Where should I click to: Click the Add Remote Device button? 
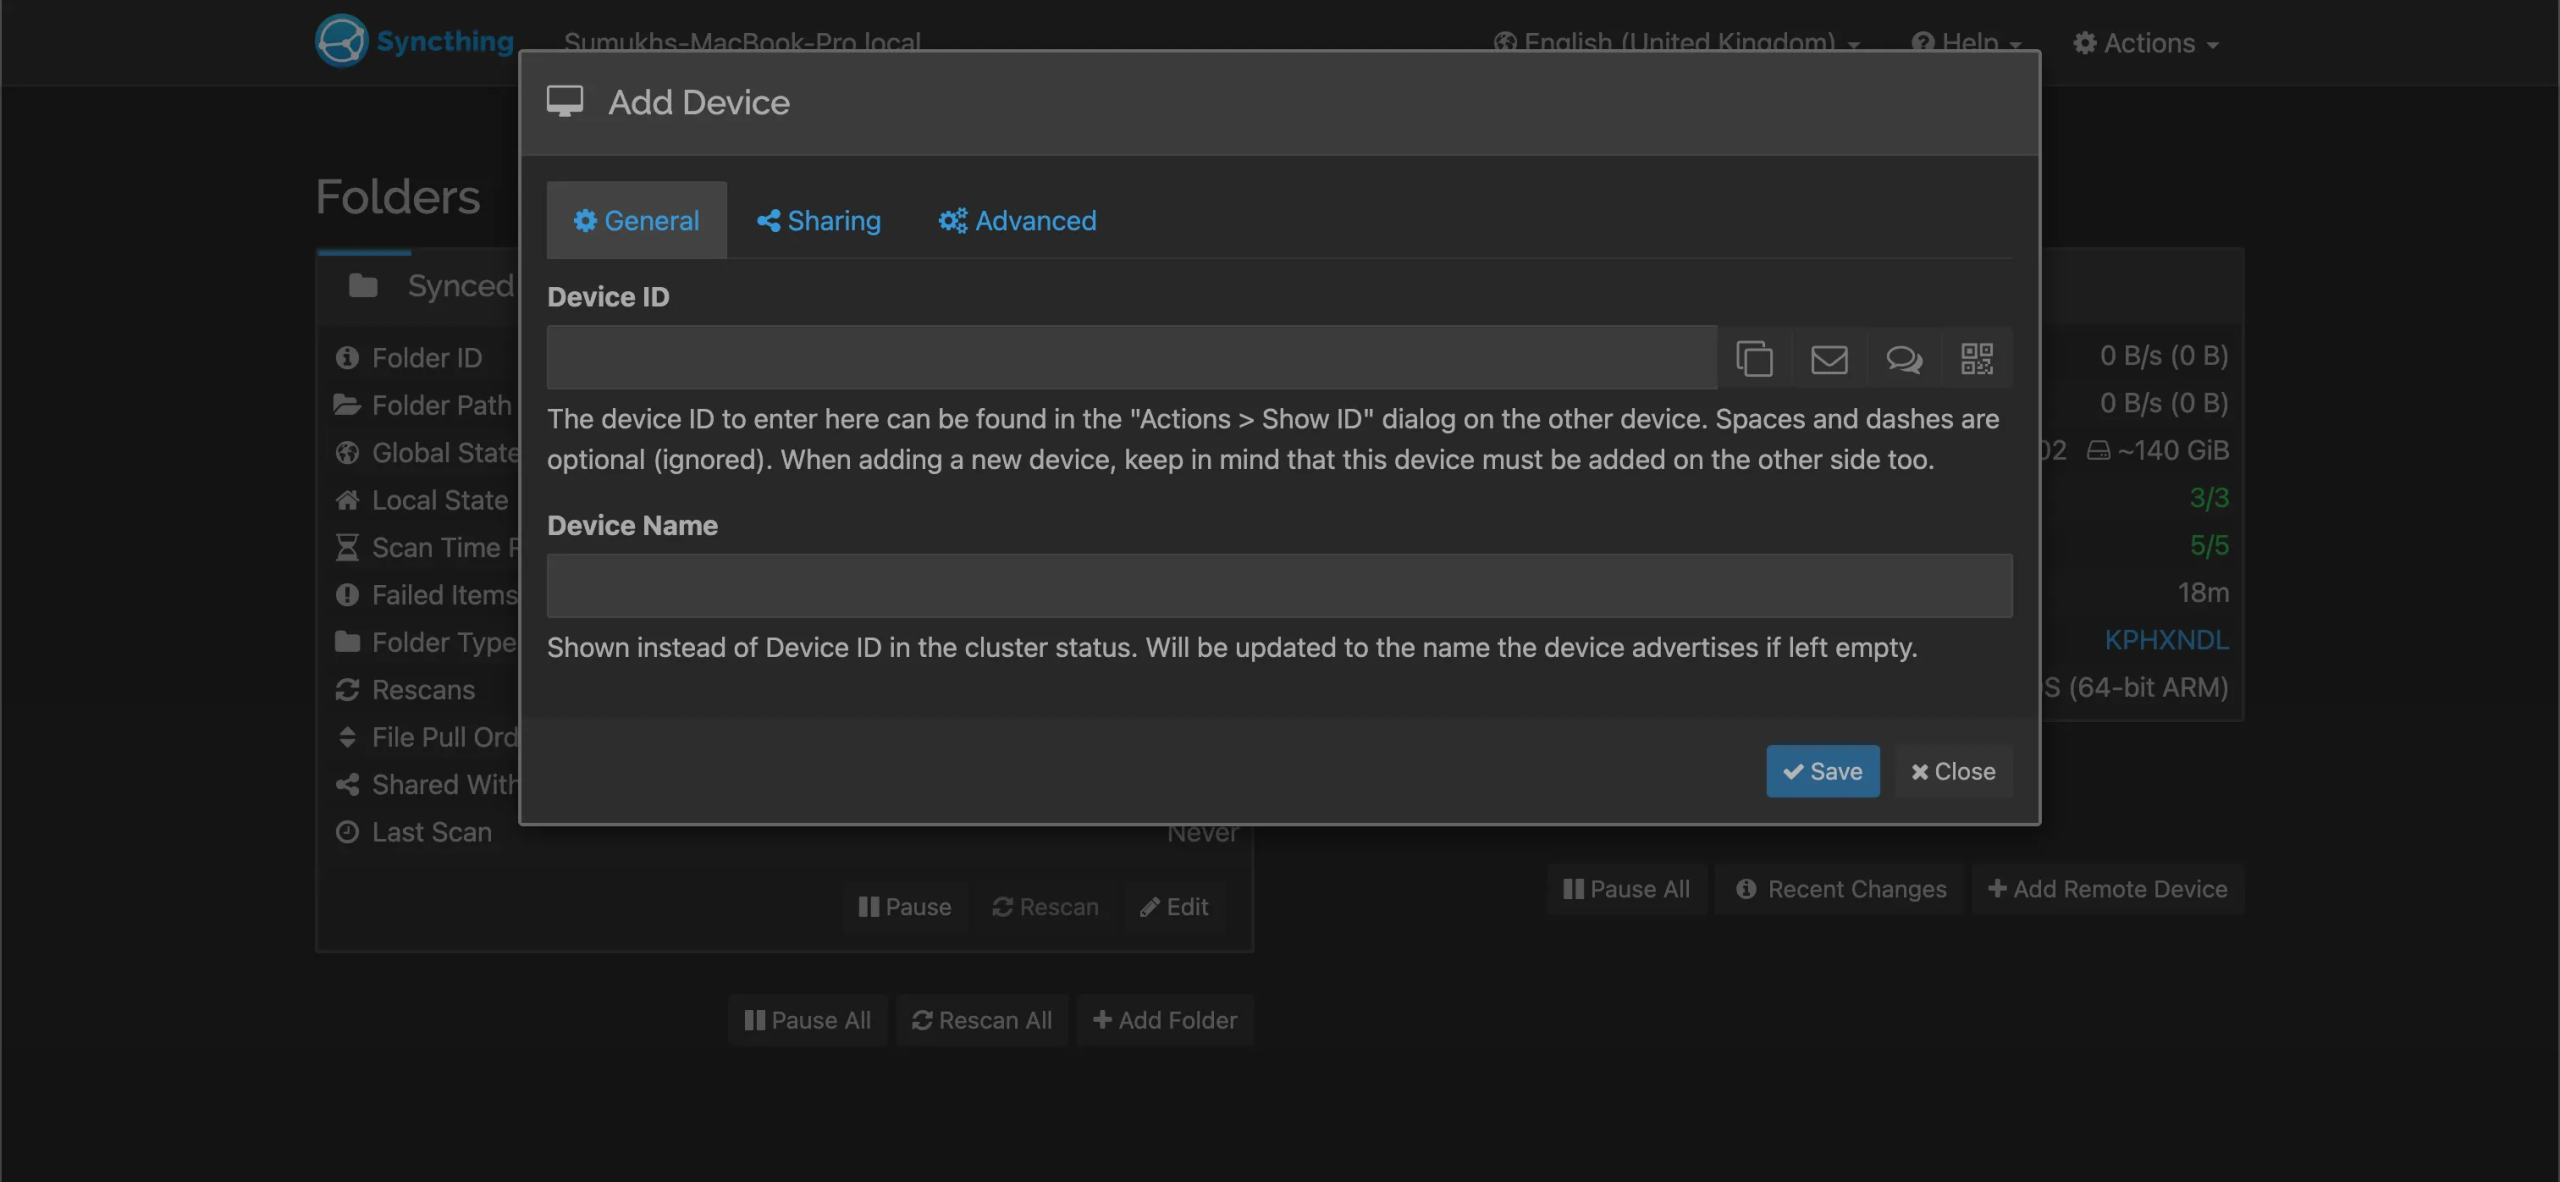click(2108, 889)
